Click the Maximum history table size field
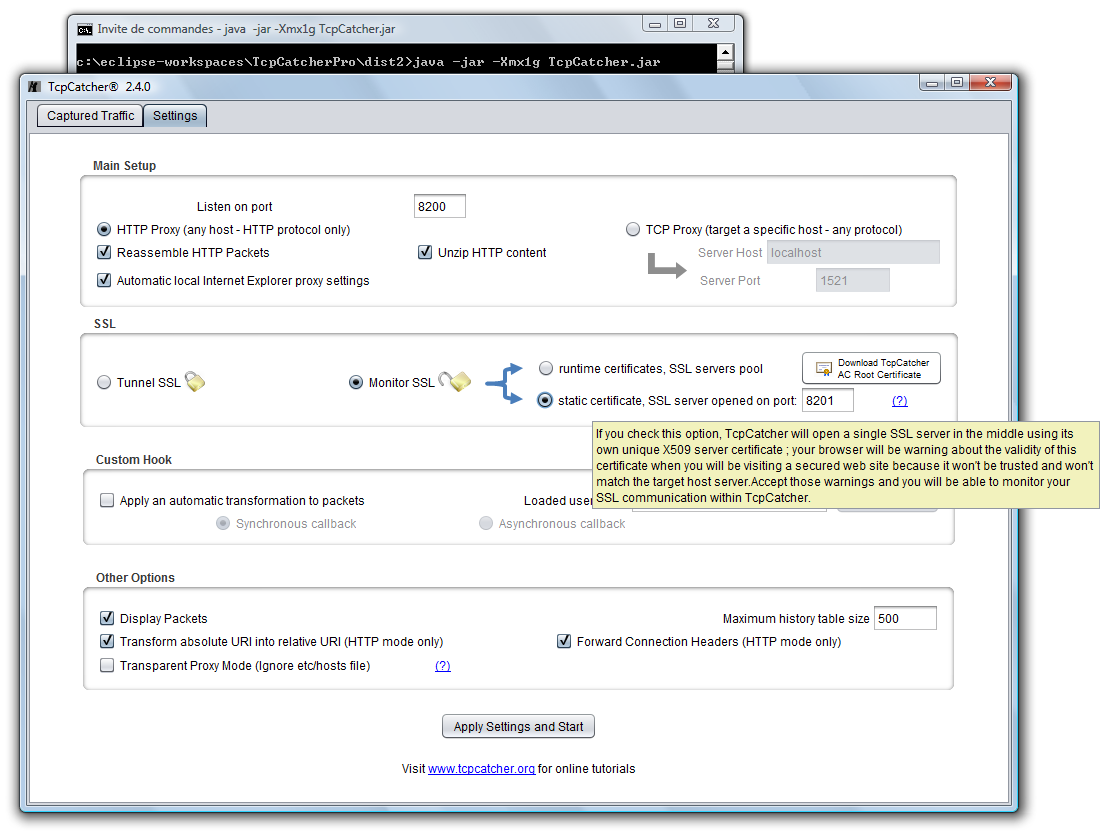 [905, 618]
